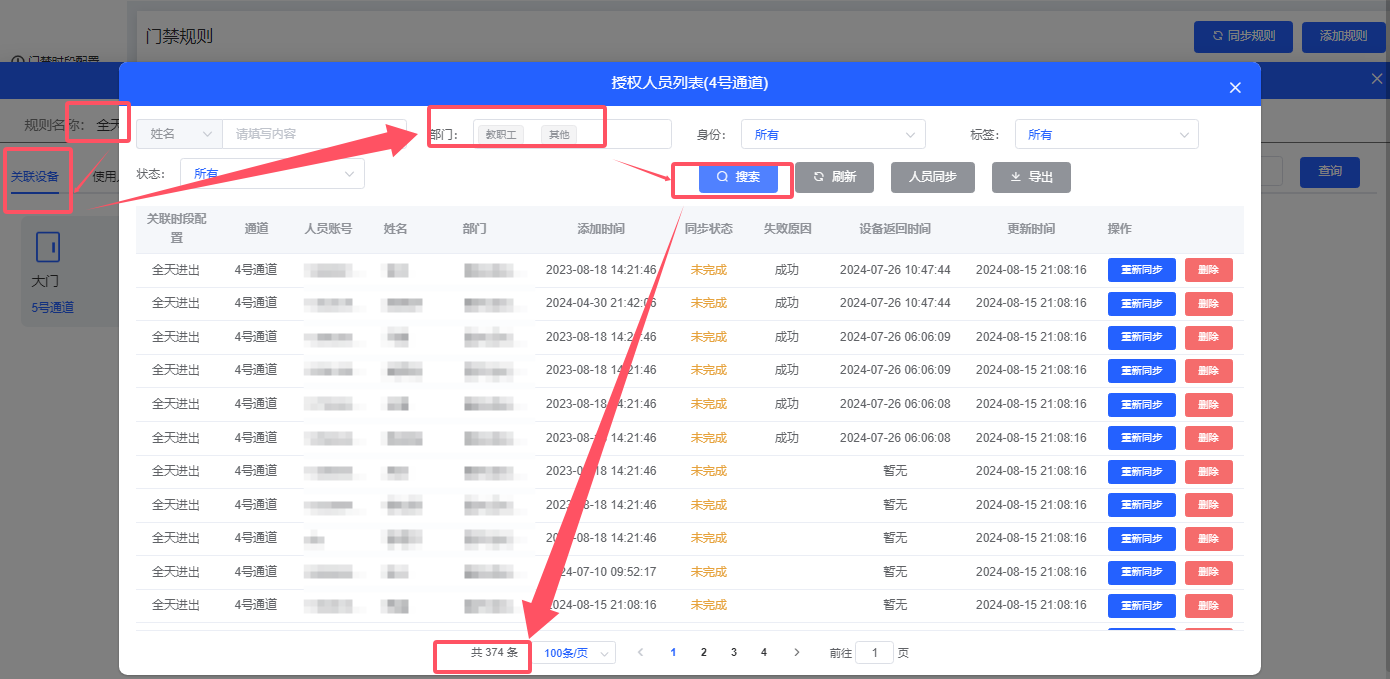
Task: Open the 姓名 search field type dropdown
Action: 180,134
